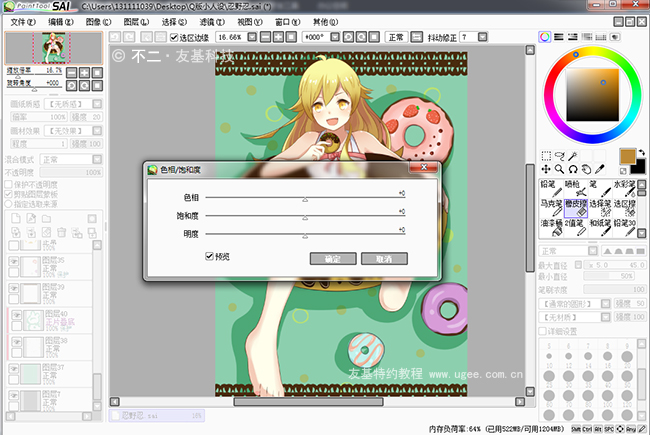Choose the 喷枪 airbrush tool
Image resolution: width=650 pixels, height=435 pixels.
click(575, 188)
